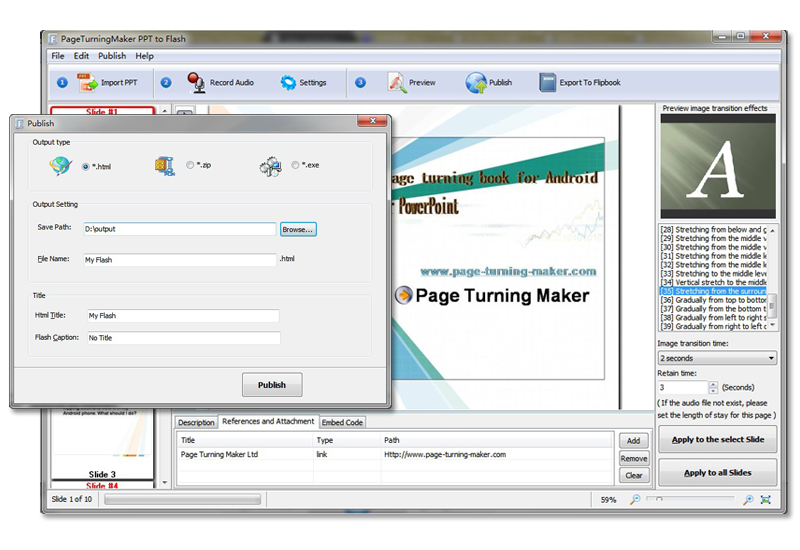Open Settings via the gear icon
800x550 pixels.
[288, 82]
